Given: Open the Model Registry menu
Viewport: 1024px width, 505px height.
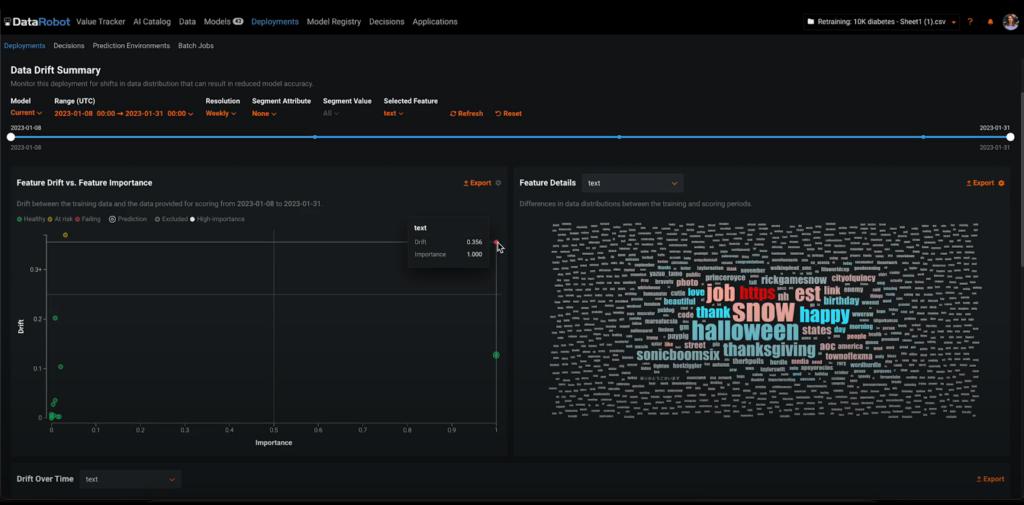Looking at the screenshot, I should point(335,21).
